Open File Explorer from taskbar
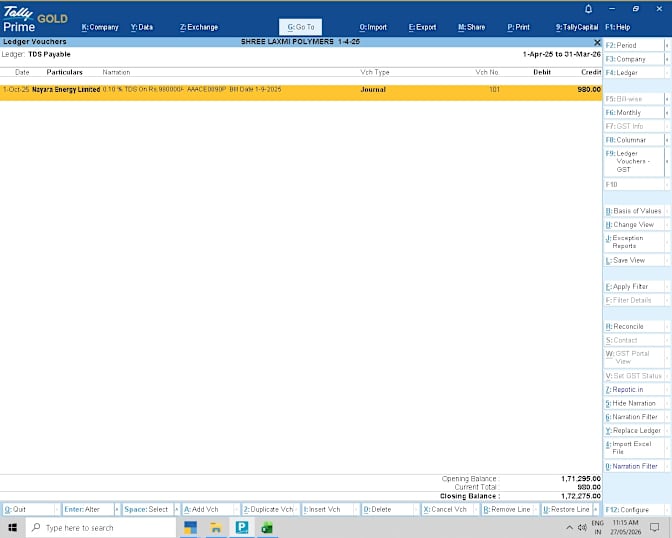Screen dimensions: 672x538 216,528
